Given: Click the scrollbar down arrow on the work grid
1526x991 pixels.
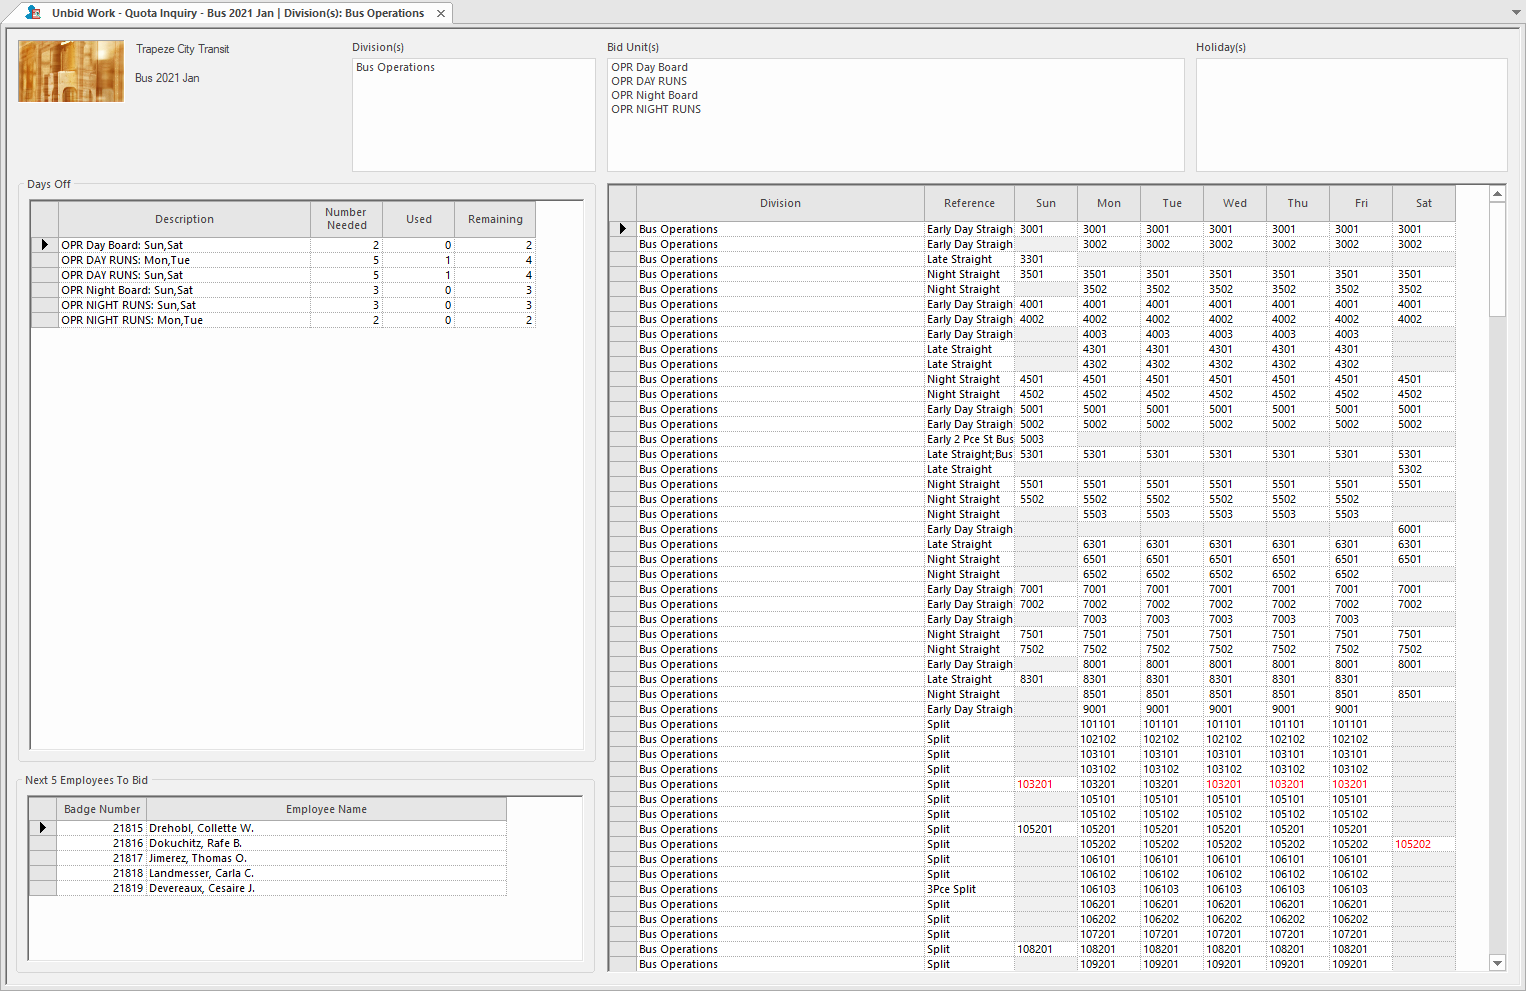Looking at the screenshot, I should pos(1497,962).
